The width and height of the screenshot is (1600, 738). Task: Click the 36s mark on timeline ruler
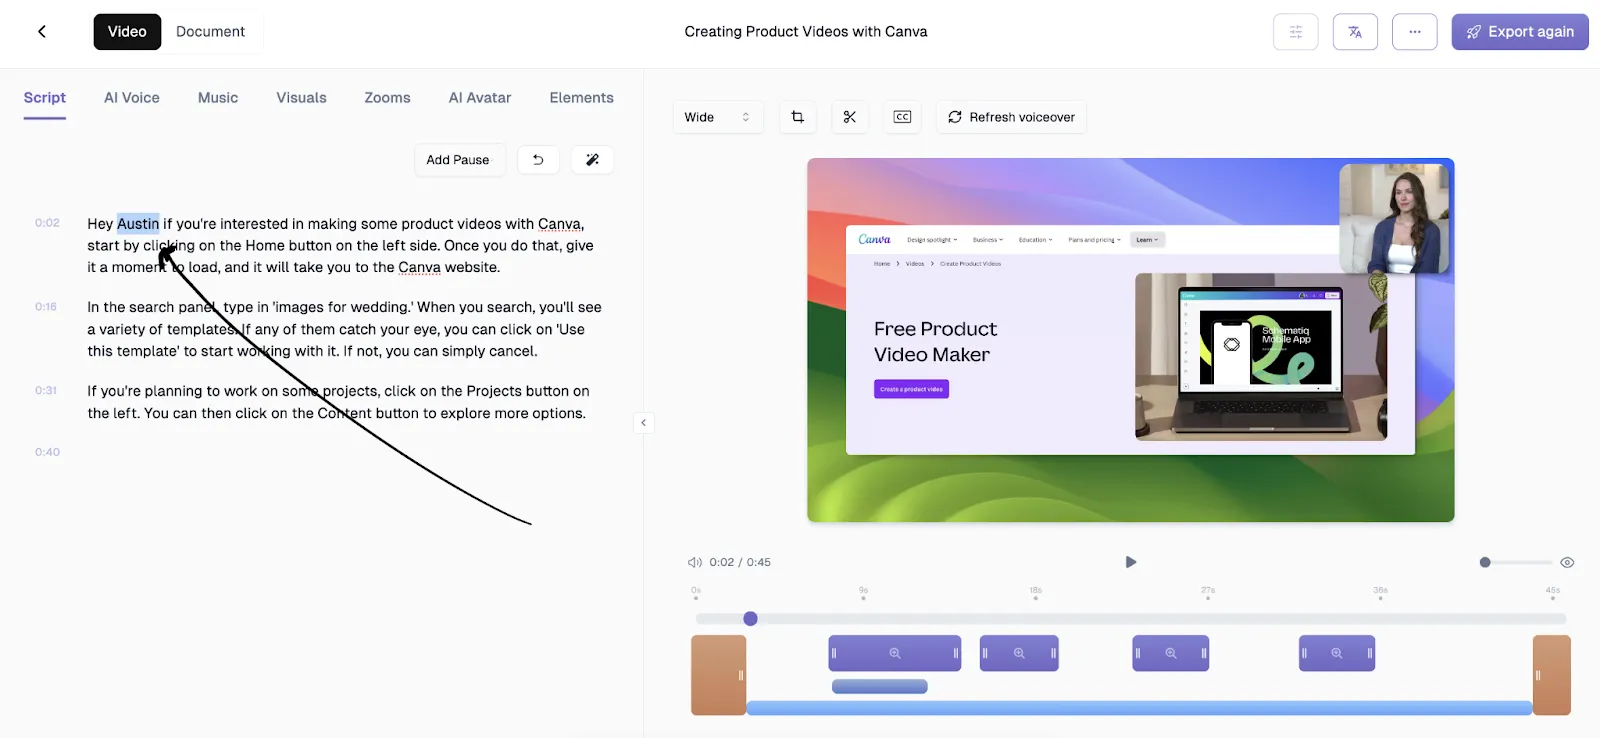tap(1381, 593)
